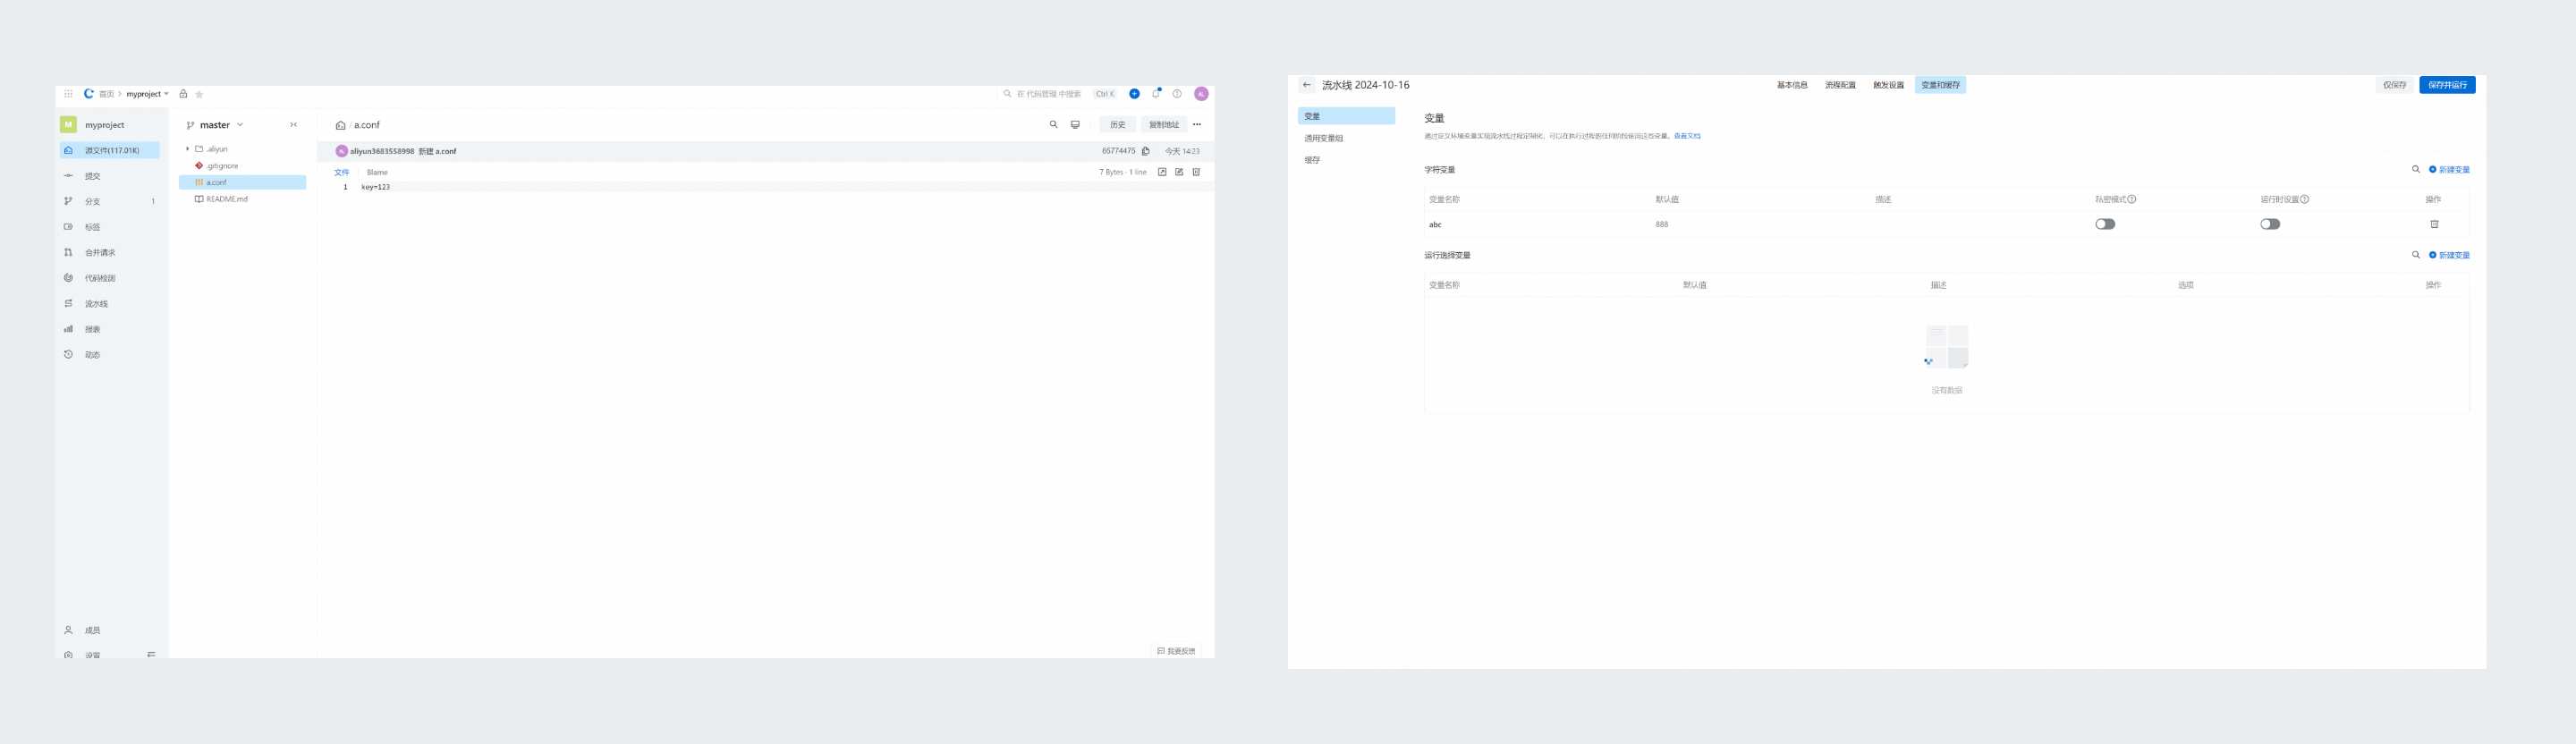Open the help question mark icon
The height and width of the screenshot is (744, 2576).
1177,94
